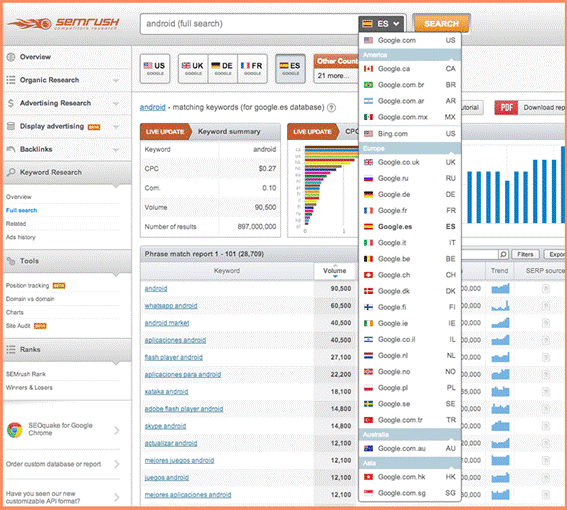Open the xataka android keyword link
The height and width of the screenshot is (510, 567).
point(166,392)
